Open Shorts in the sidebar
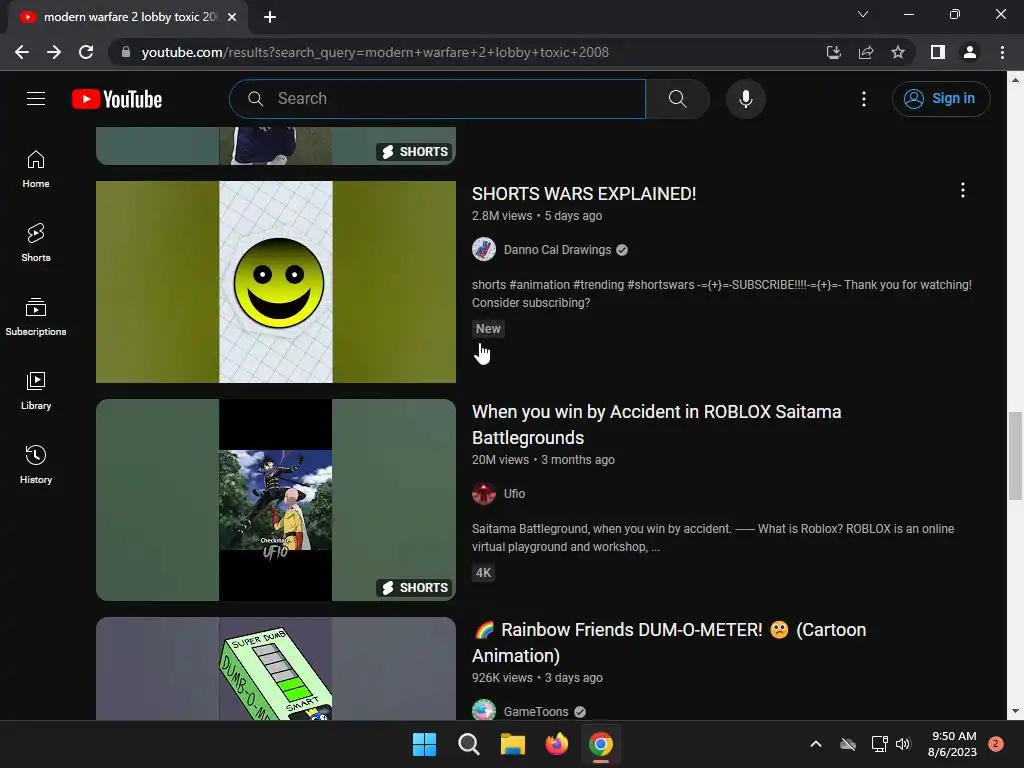 pyautogui.click(x=36, y=243)
